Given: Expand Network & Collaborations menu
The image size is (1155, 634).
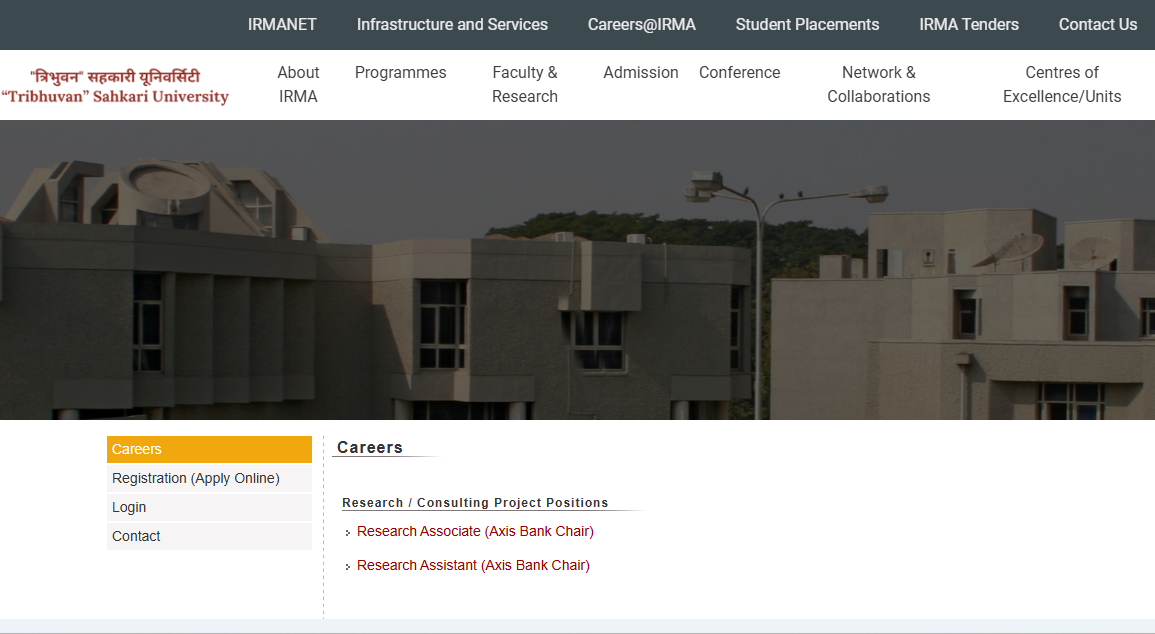Looking at the screenshot, I should click(x=878, y=85).
